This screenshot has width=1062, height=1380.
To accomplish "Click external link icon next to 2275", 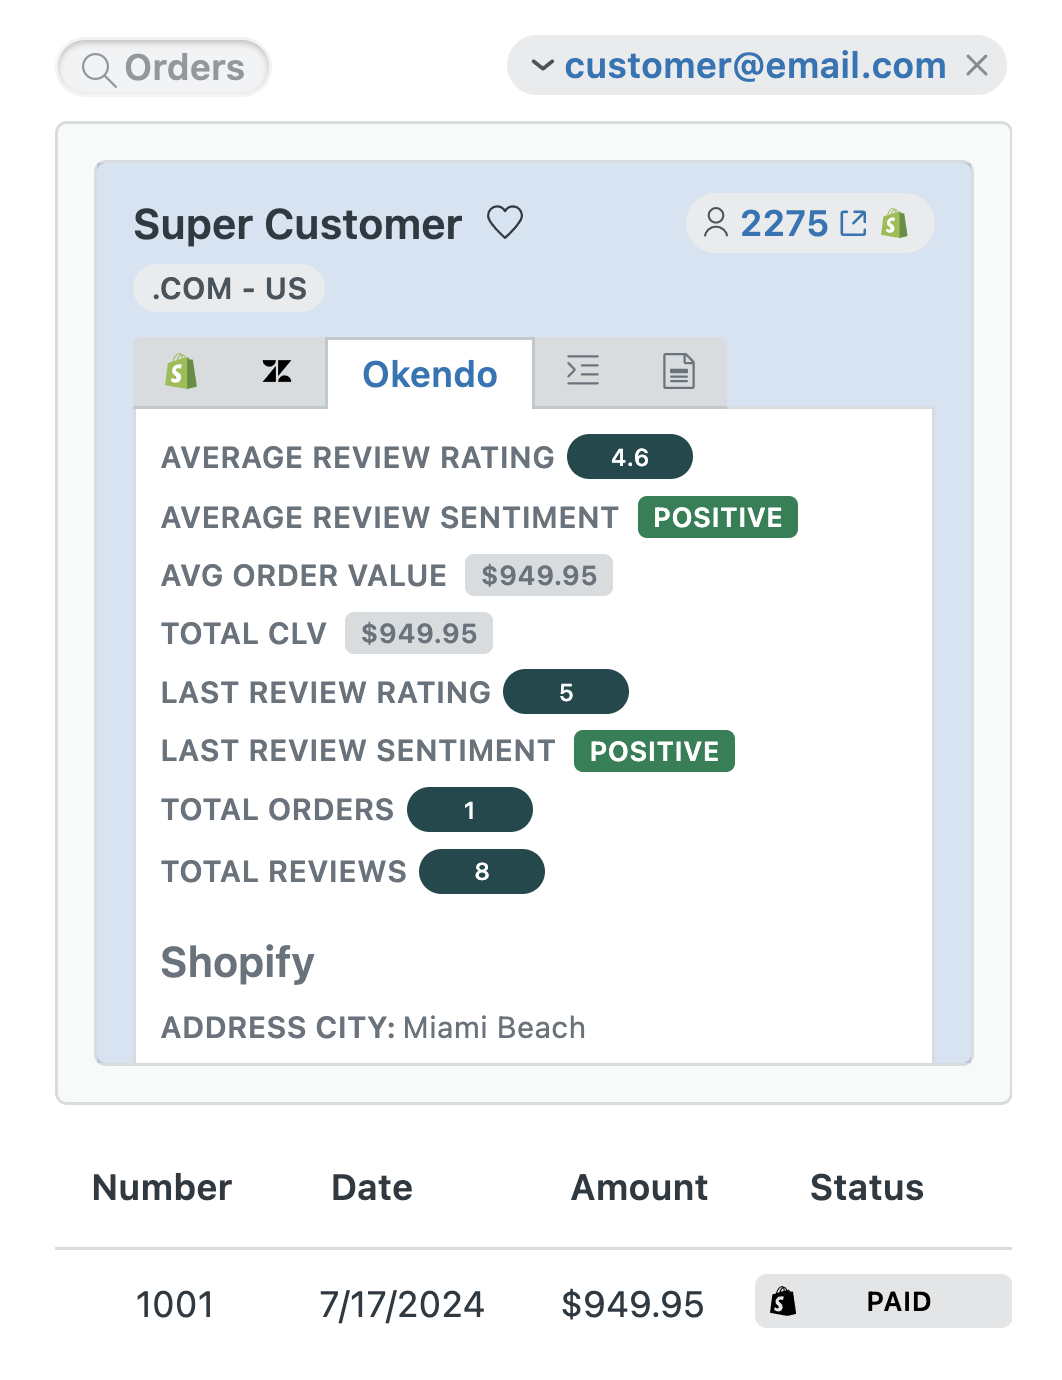I will pyautogui.click(x=853, y=223).
